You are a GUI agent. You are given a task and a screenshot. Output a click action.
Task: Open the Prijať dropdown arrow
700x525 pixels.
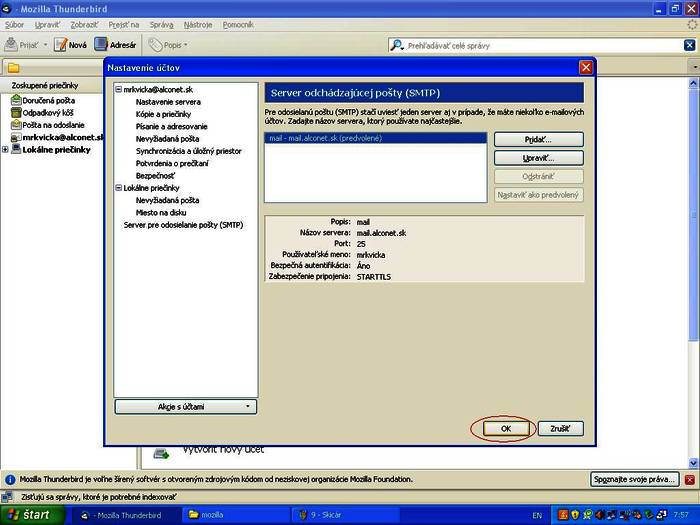pos(45,45)
